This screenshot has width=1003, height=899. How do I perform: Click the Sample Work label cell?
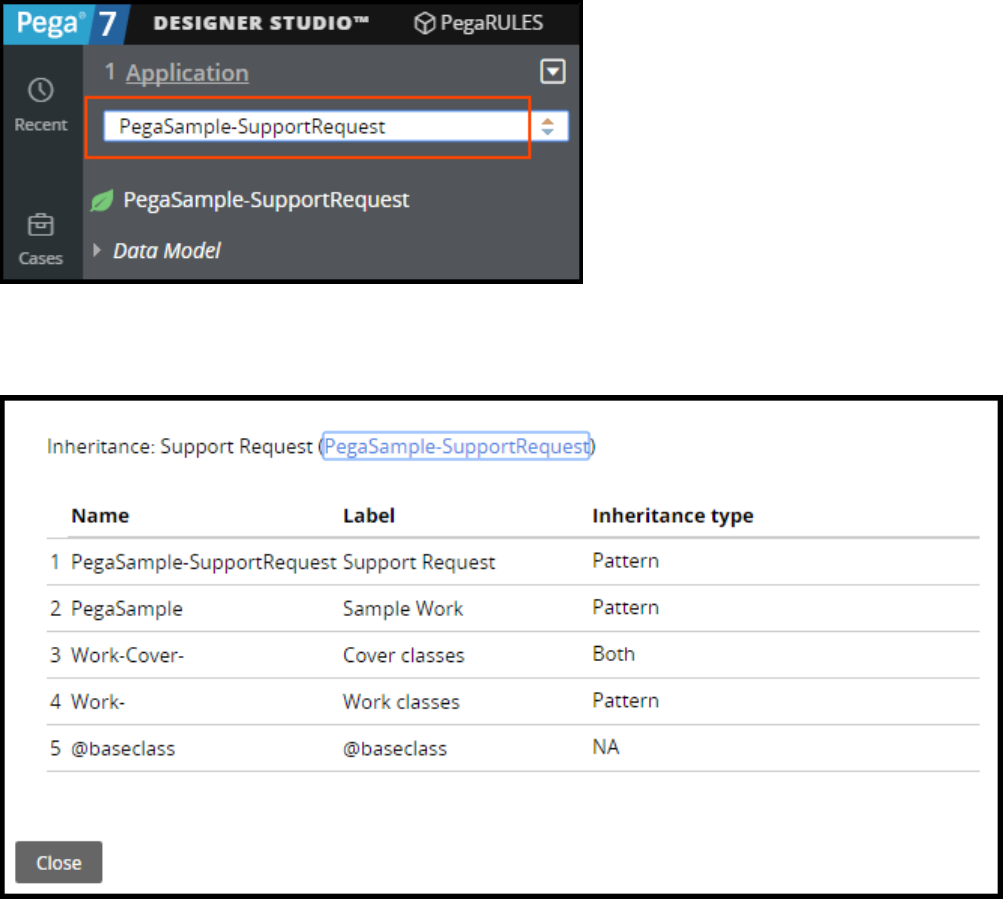coord(403,609)
